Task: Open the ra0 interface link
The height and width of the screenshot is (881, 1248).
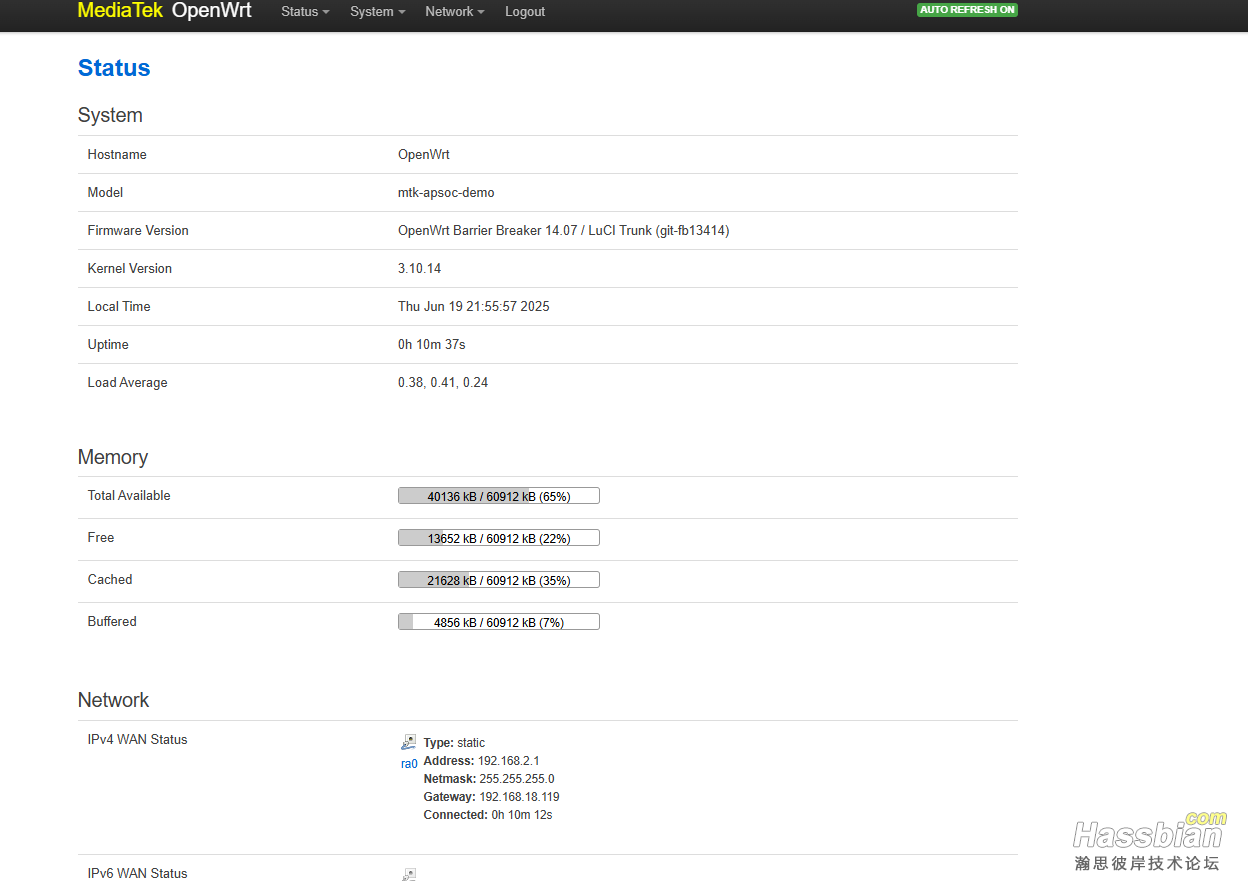Action: (409, 764)
